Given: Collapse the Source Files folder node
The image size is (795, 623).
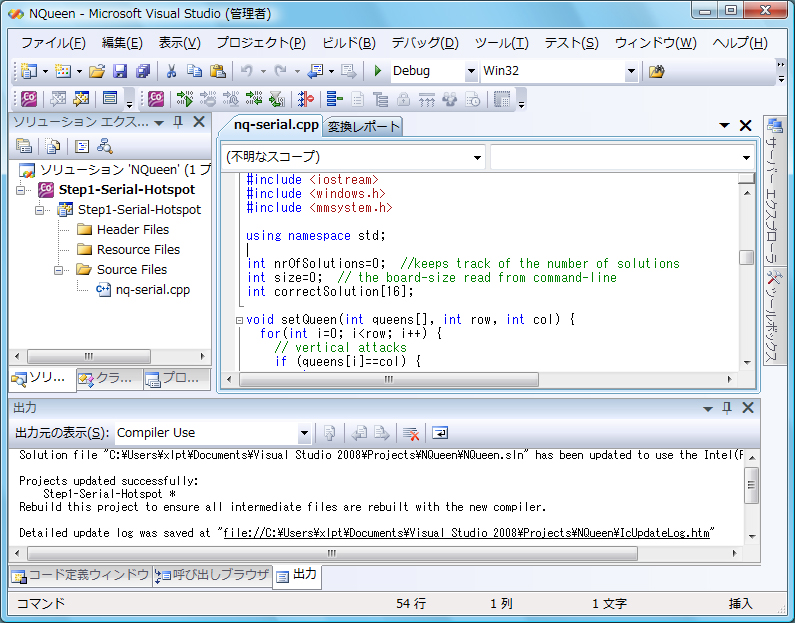Looking at the screenshot, I should click(x=59, y=270).
